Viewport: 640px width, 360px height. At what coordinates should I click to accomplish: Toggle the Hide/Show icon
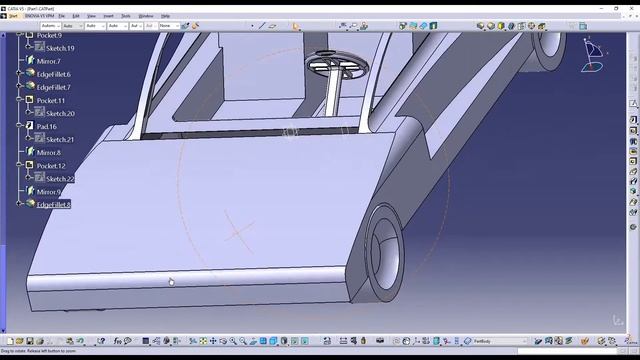tap(295, 341)
